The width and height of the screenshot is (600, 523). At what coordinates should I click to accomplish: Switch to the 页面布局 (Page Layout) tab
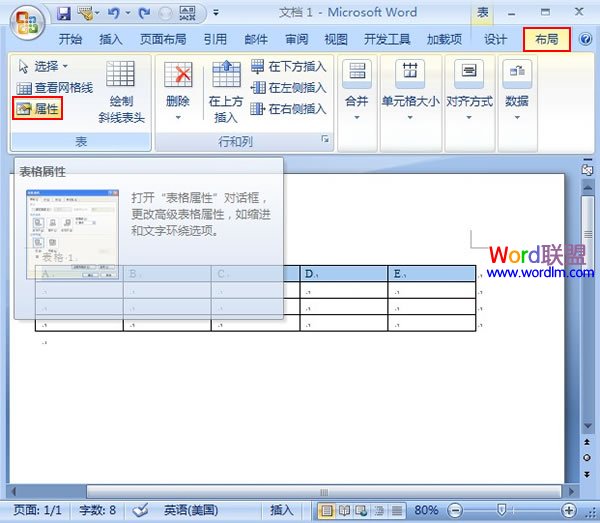[x=163, y=39]
